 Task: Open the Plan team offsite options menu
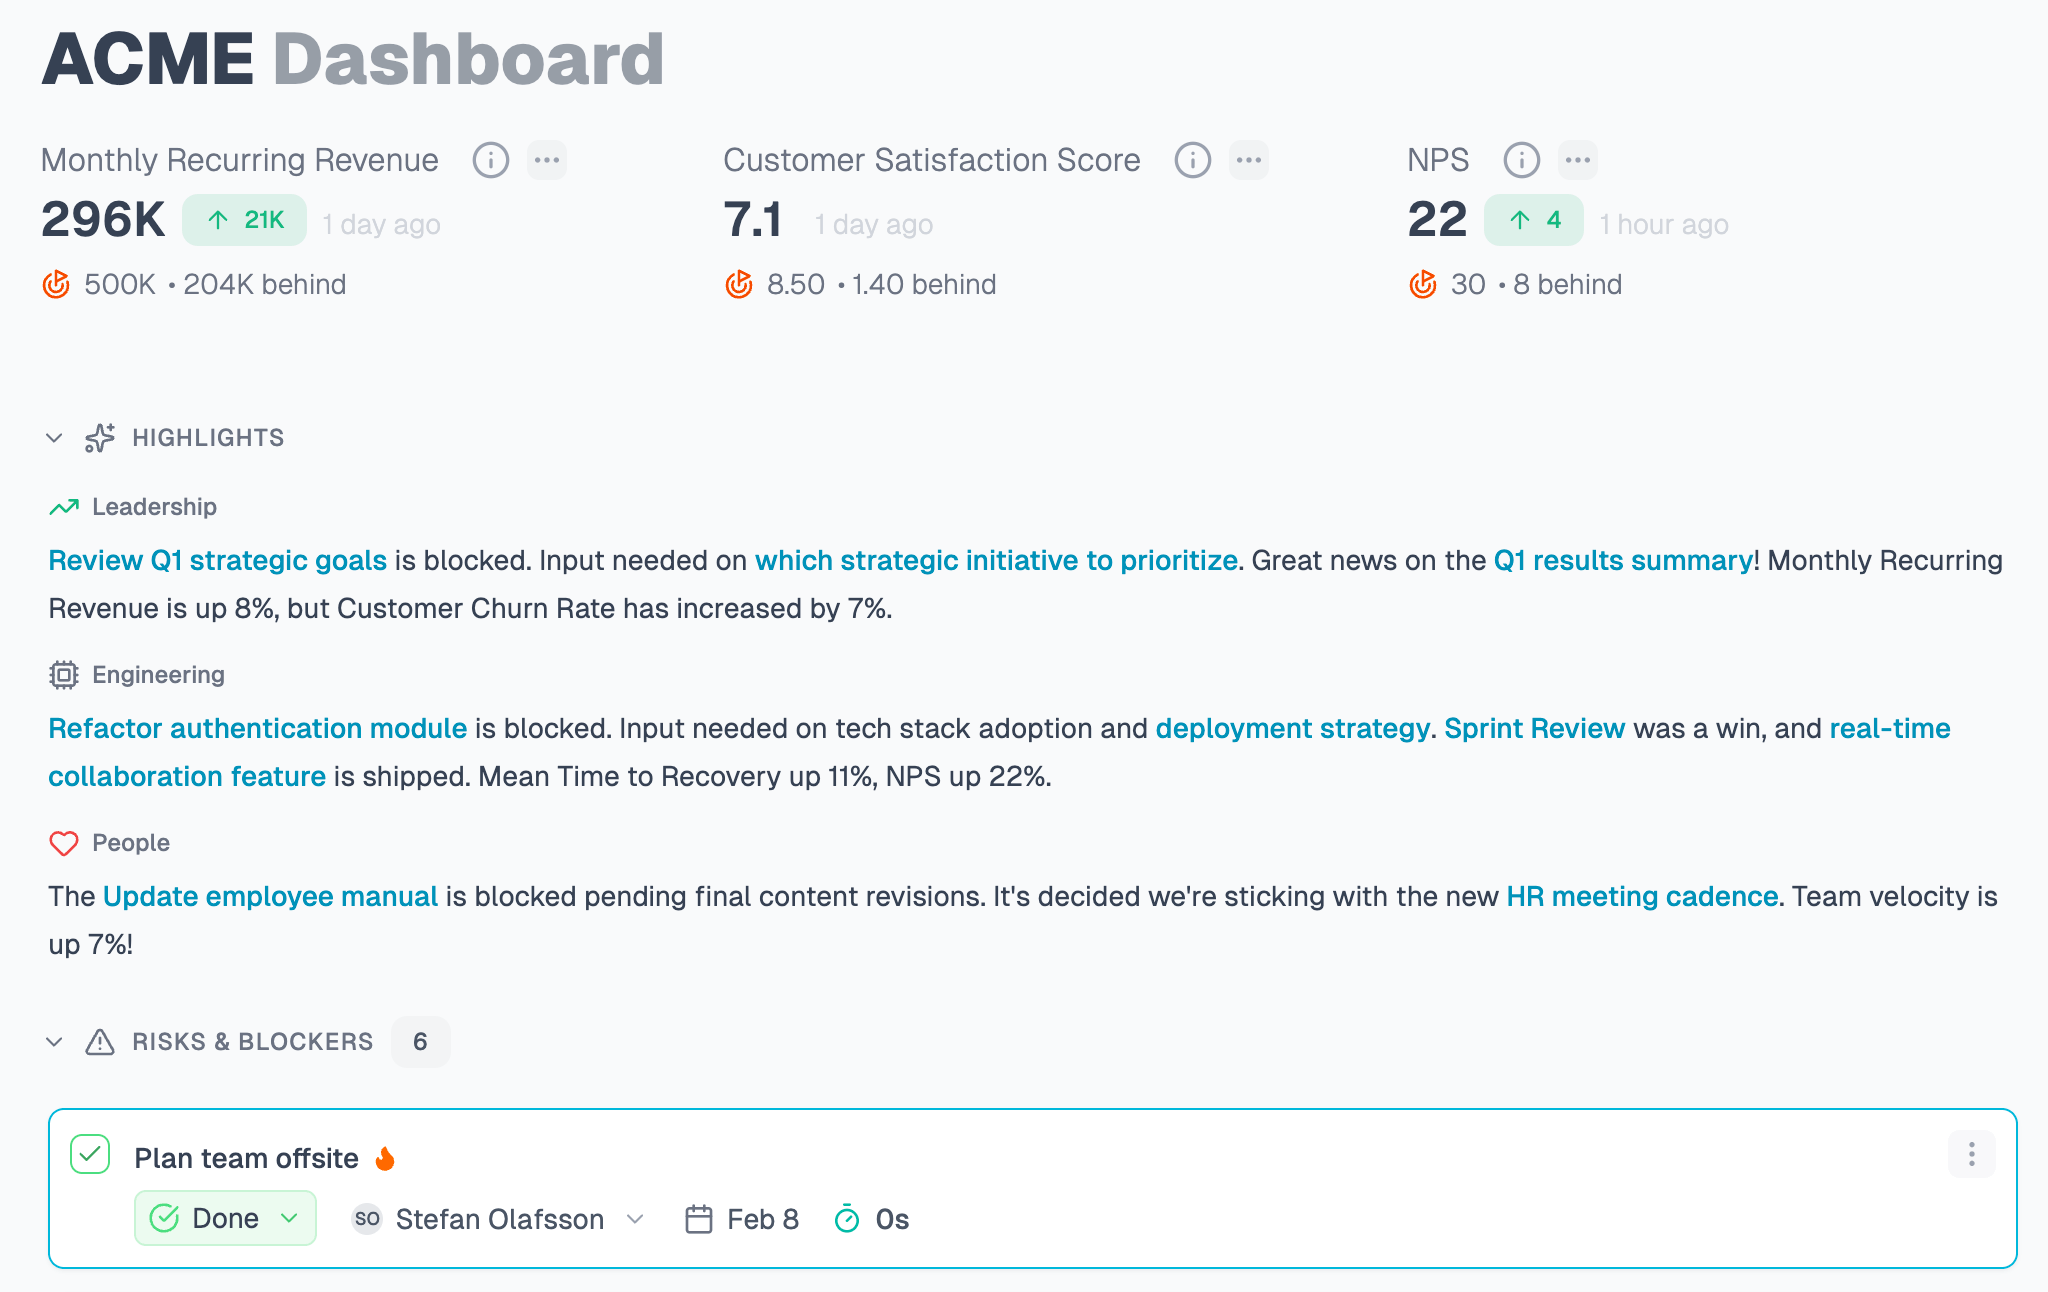pos(1971,1155)
